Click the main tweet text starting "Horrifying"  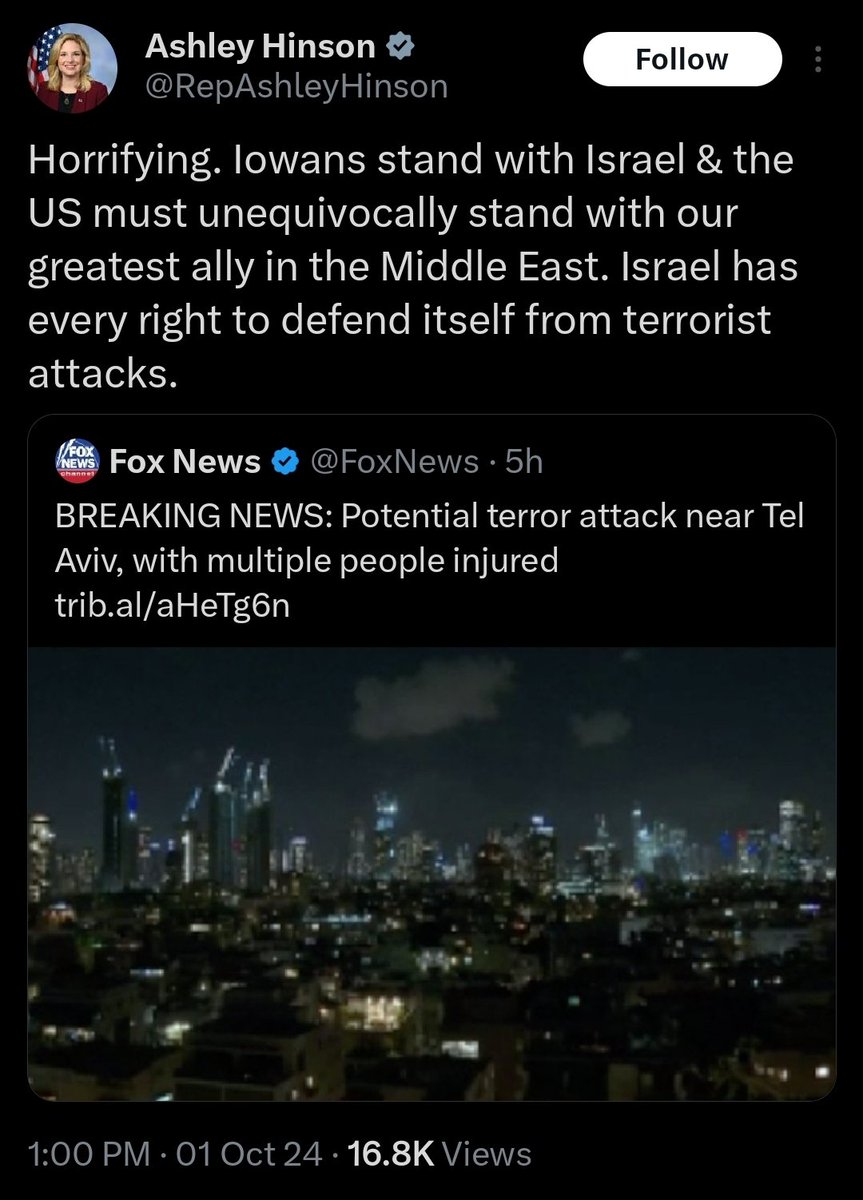coord(410,267)
